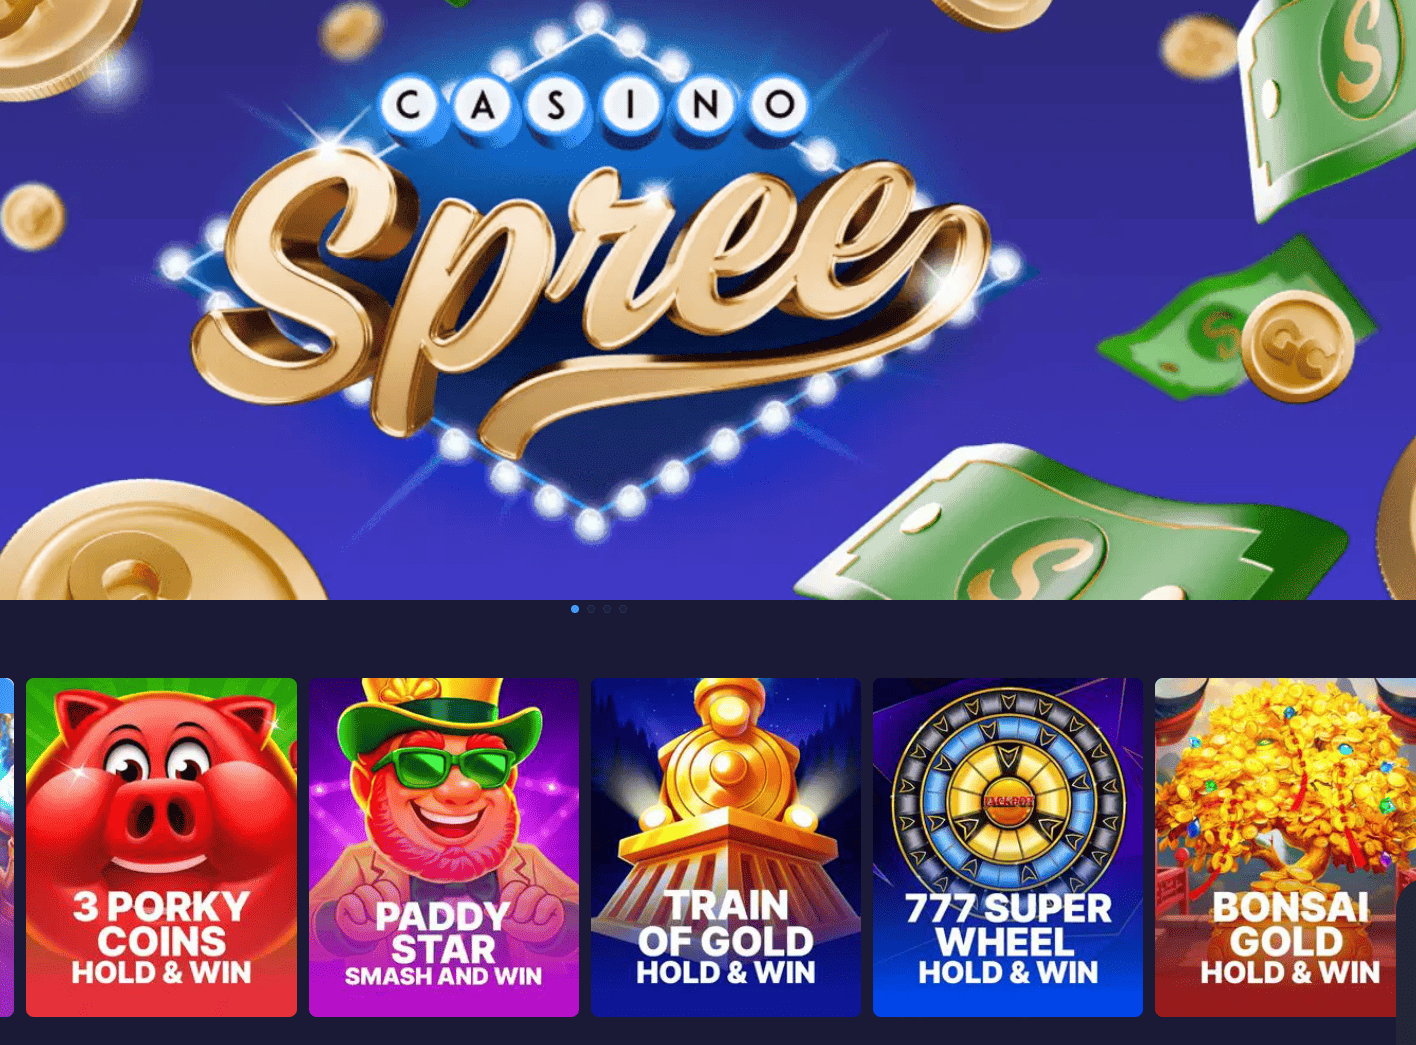1416x1045 pixels.
Task: Click the green dollar bill at banner top right
Action: click(1325, 95)
